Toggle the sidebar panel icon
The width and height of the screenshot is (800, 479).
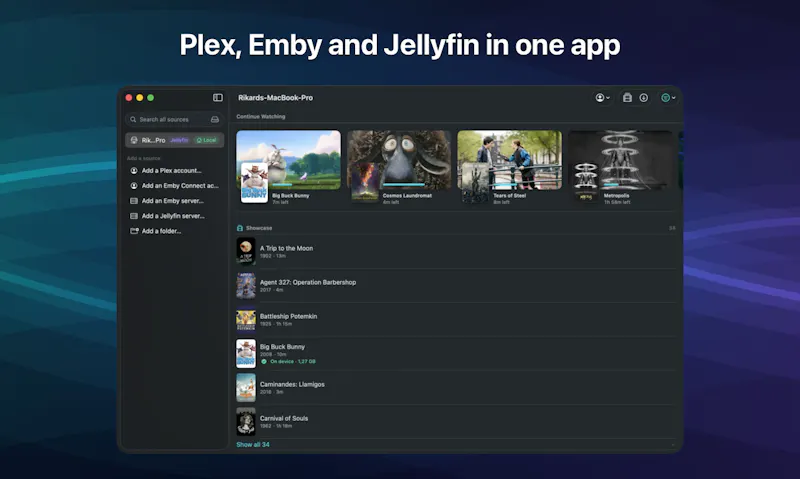pos(218,97)
